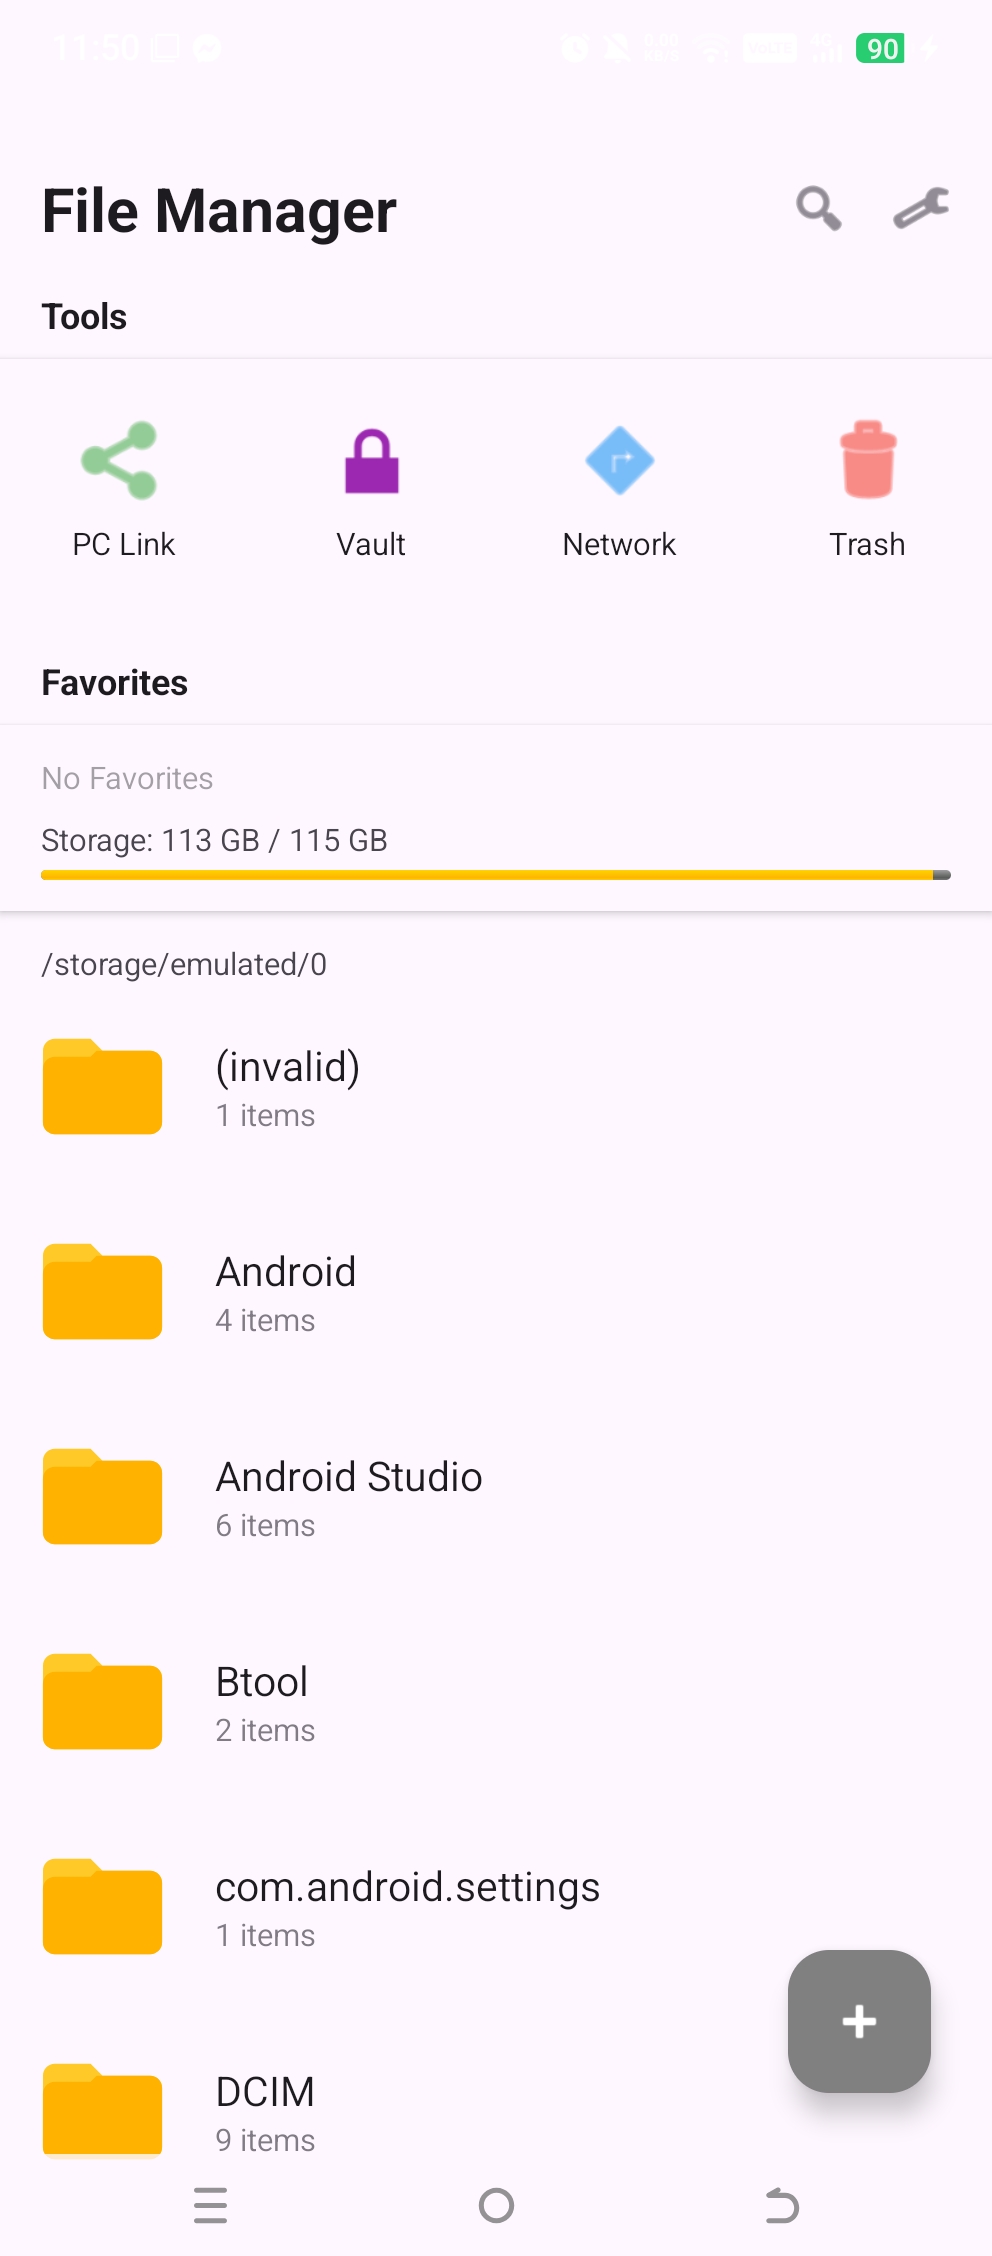Open the Android Studio folder
This screenshot has height=2256, width=992.
pyautogui.click(x=496, y=1499)
